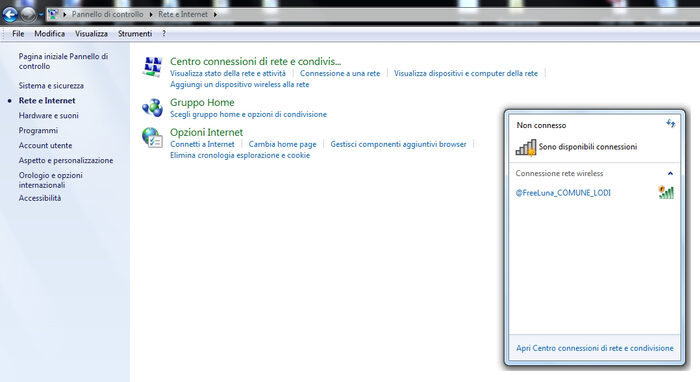The image size is (700, 382).
Task: Click signal bars icon beside Sono disponibili connessioni
Action: [526, 147]
